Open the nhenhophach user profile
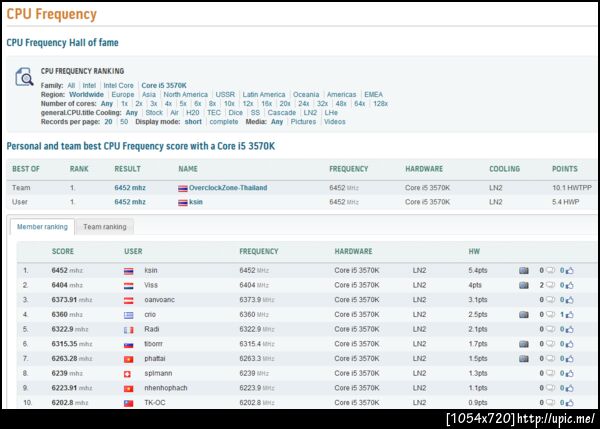The height and width of the screenshot is (429, 600). click(166, 388)
